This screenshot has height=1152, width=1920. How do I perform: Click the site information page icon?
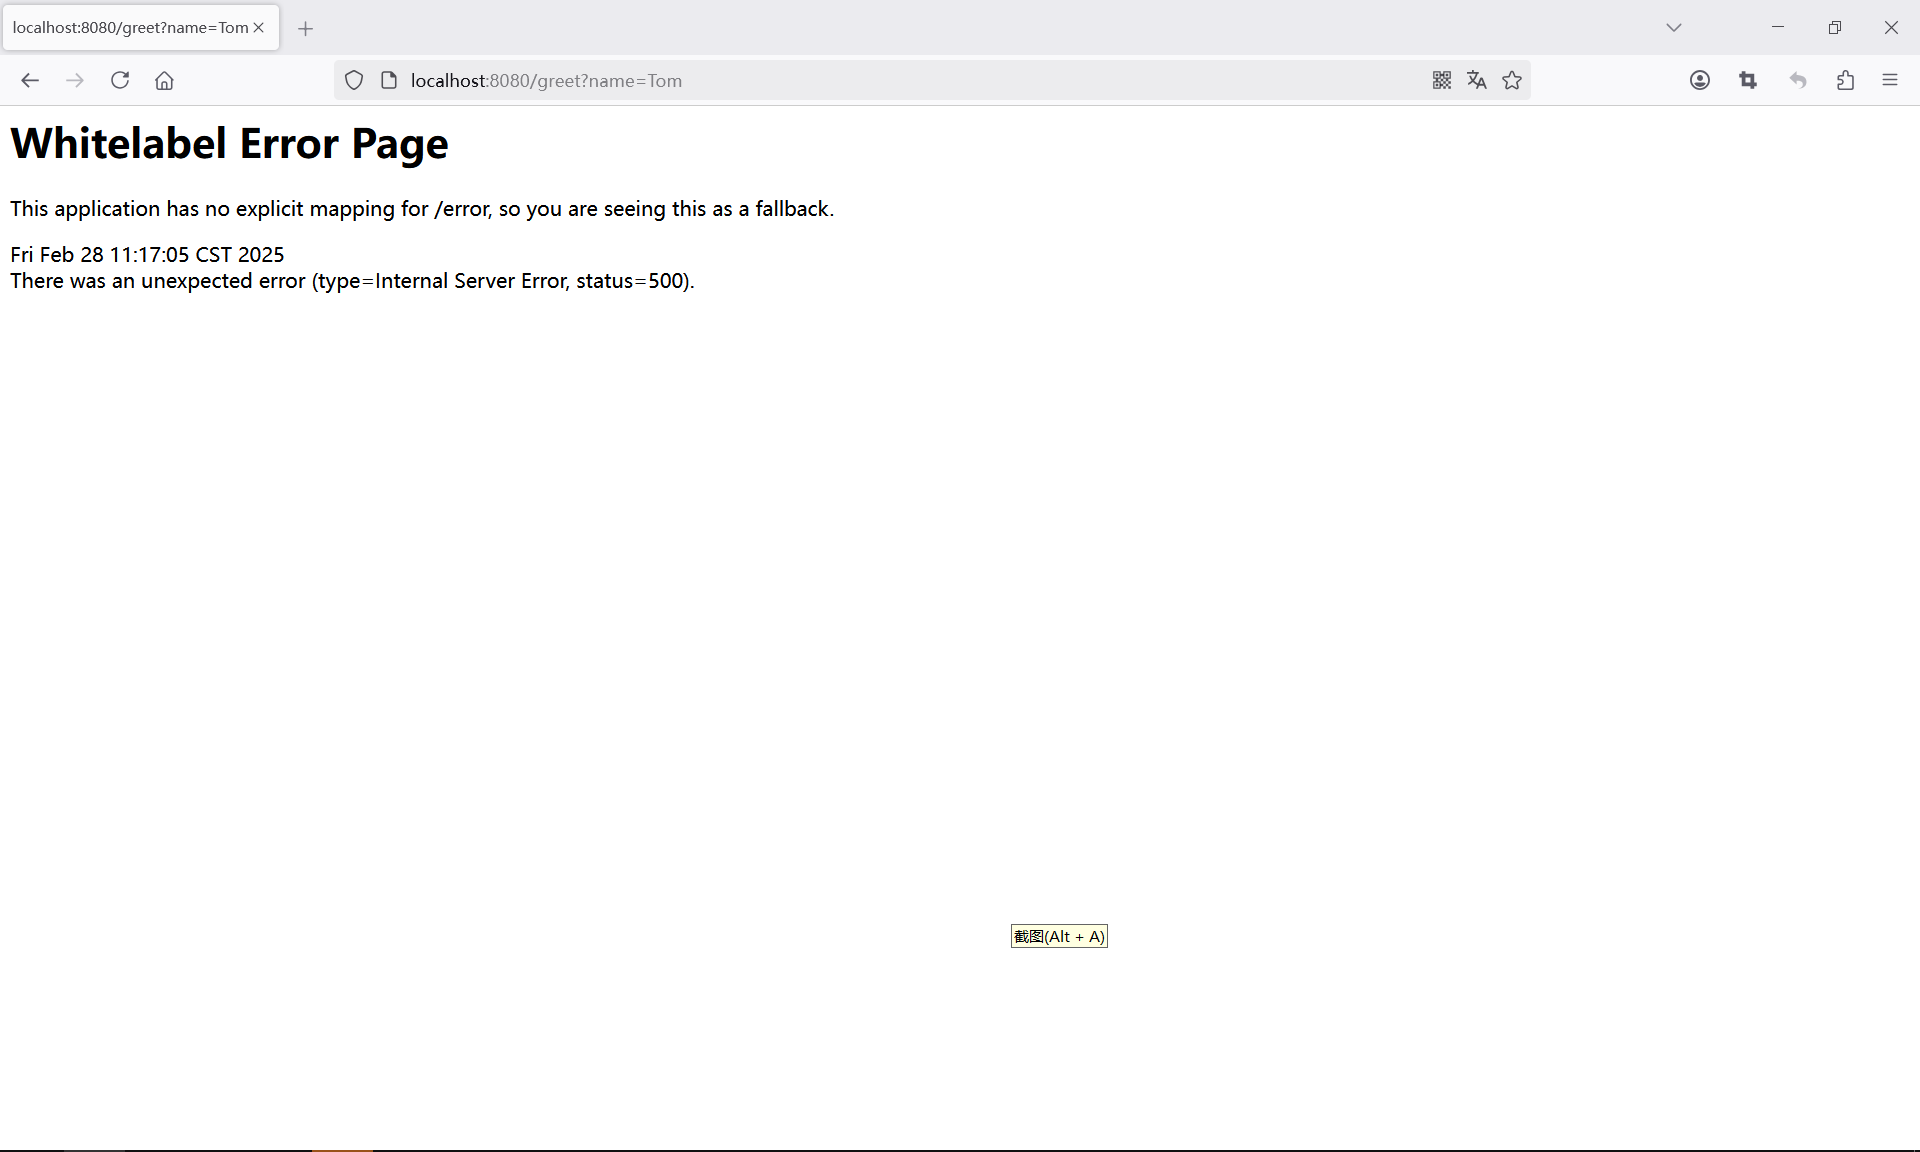[x=389, y=80]
